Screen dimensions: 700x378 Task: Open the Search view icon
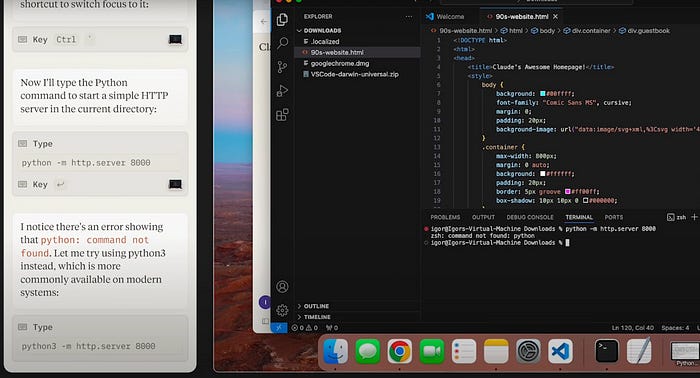282,43
